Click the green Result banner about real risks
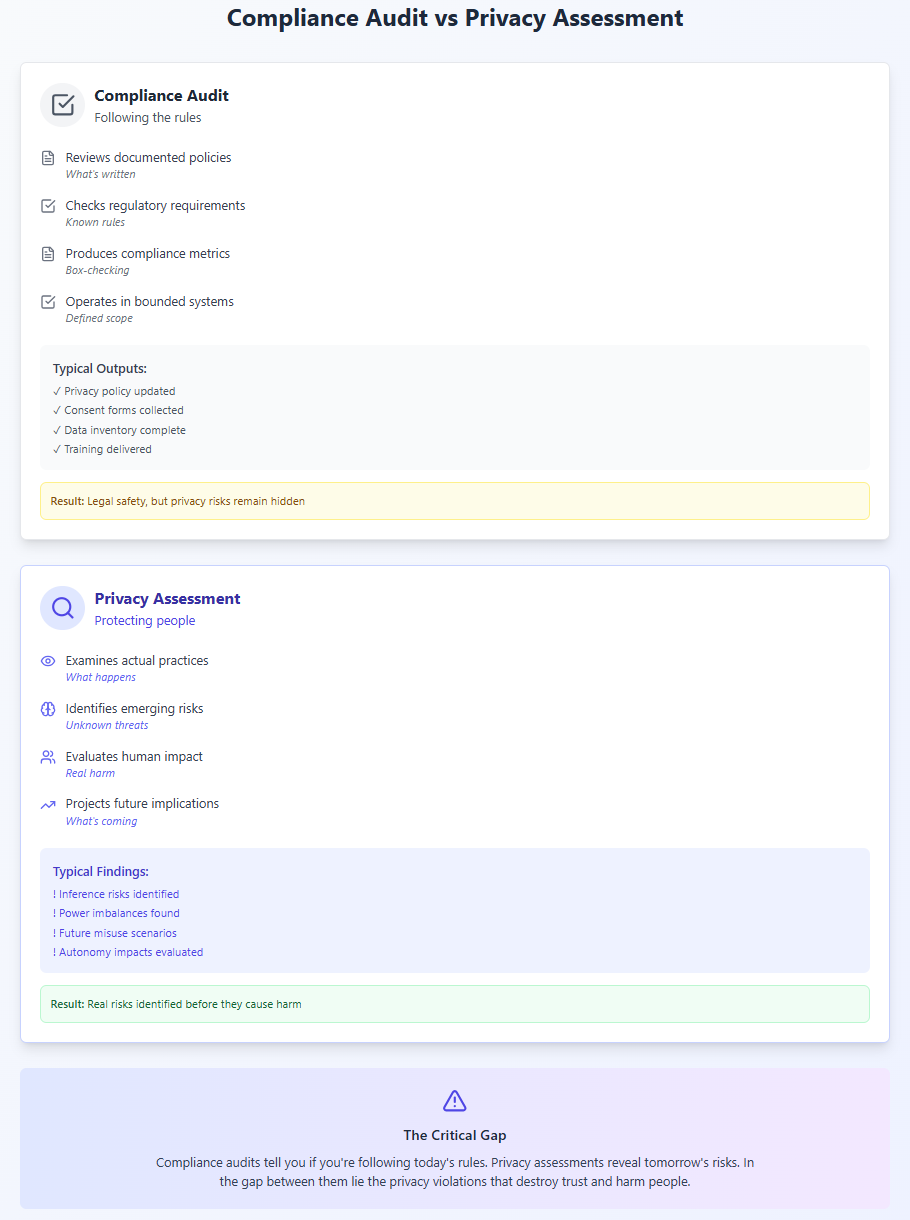Viewport: 910px width, 1220px height. (455, 1004)
